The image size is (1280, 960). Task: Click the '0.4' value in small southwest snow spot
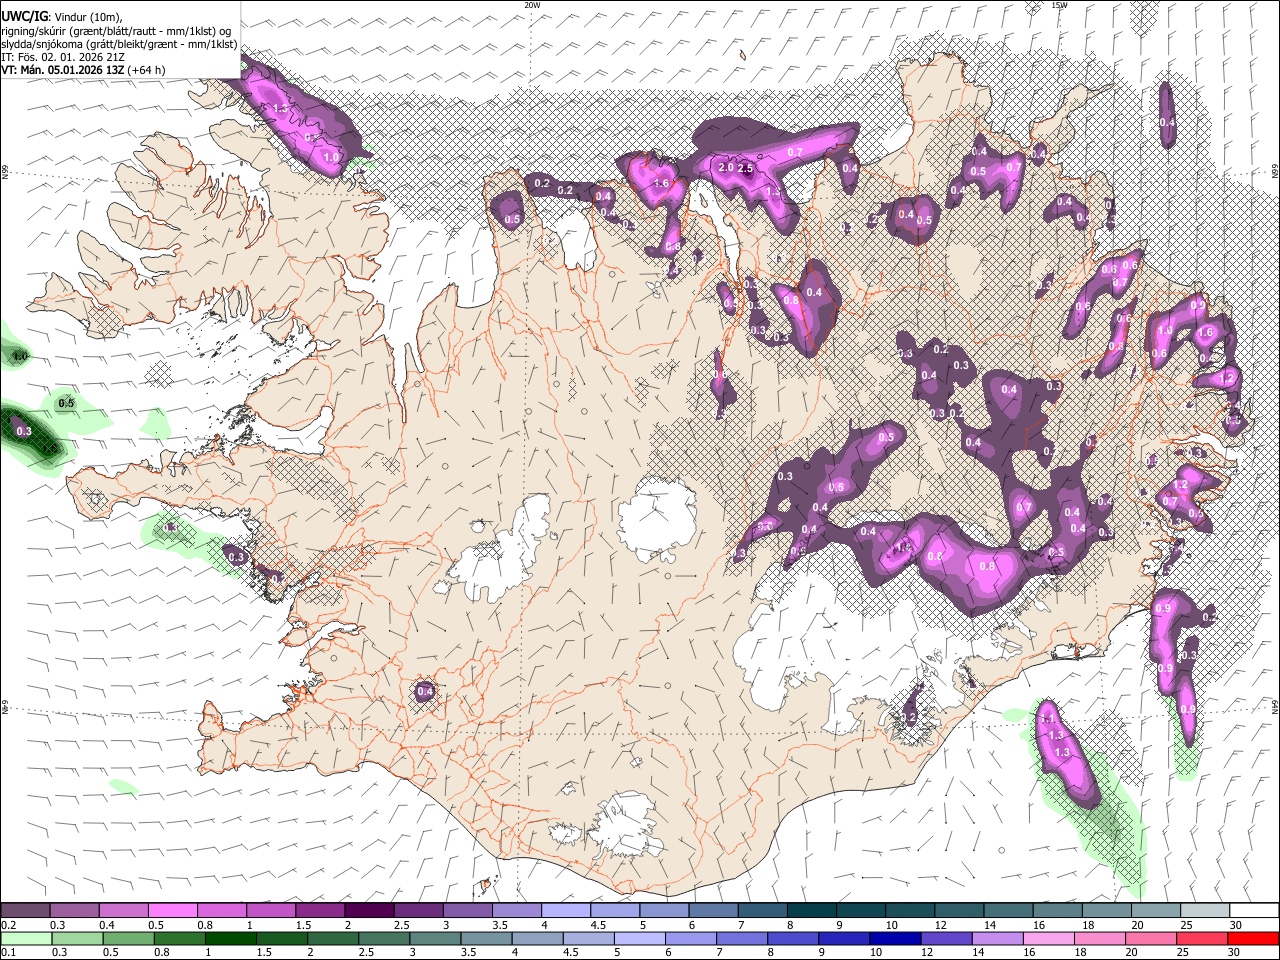click(x=425, y=691)
